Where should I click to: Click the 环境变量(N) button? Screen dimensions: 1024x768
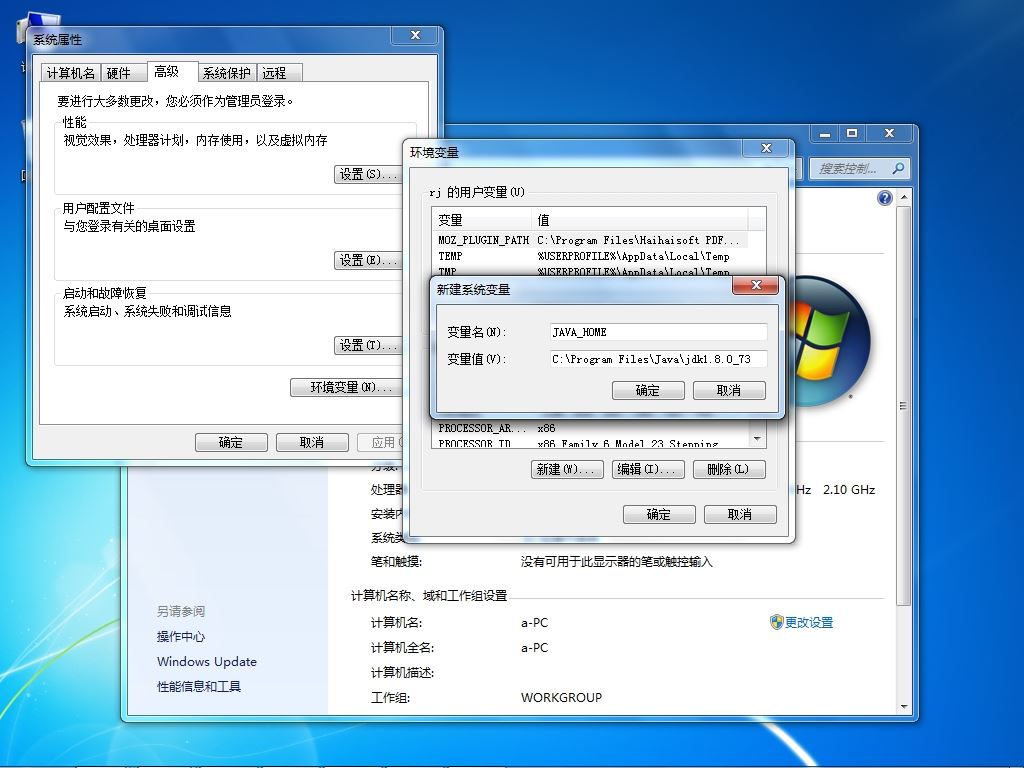347,388
